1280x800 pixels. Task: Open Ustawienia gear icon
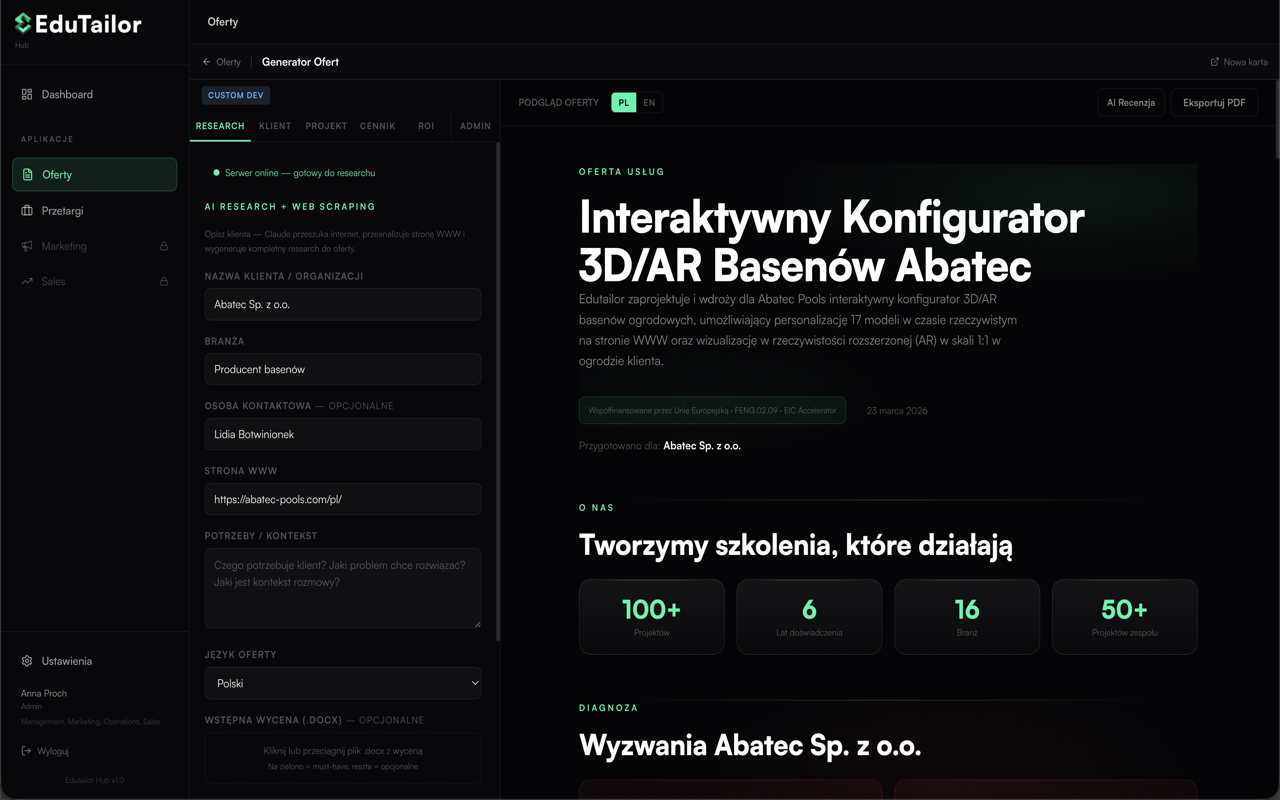tap(27, 661)
